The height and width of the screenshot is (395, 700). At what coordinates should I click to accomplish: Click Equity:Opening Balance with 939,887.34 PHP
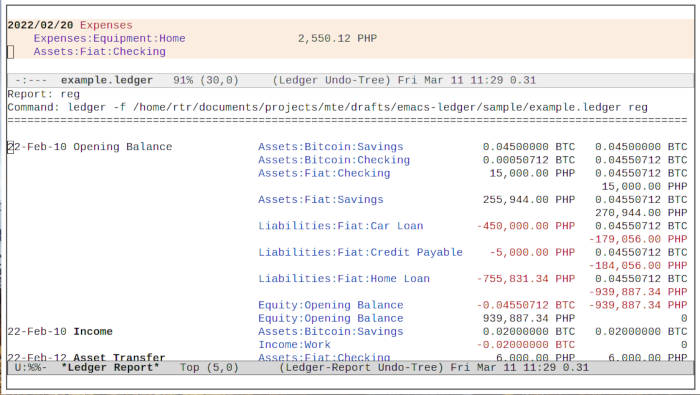click(x=330, y=318)
